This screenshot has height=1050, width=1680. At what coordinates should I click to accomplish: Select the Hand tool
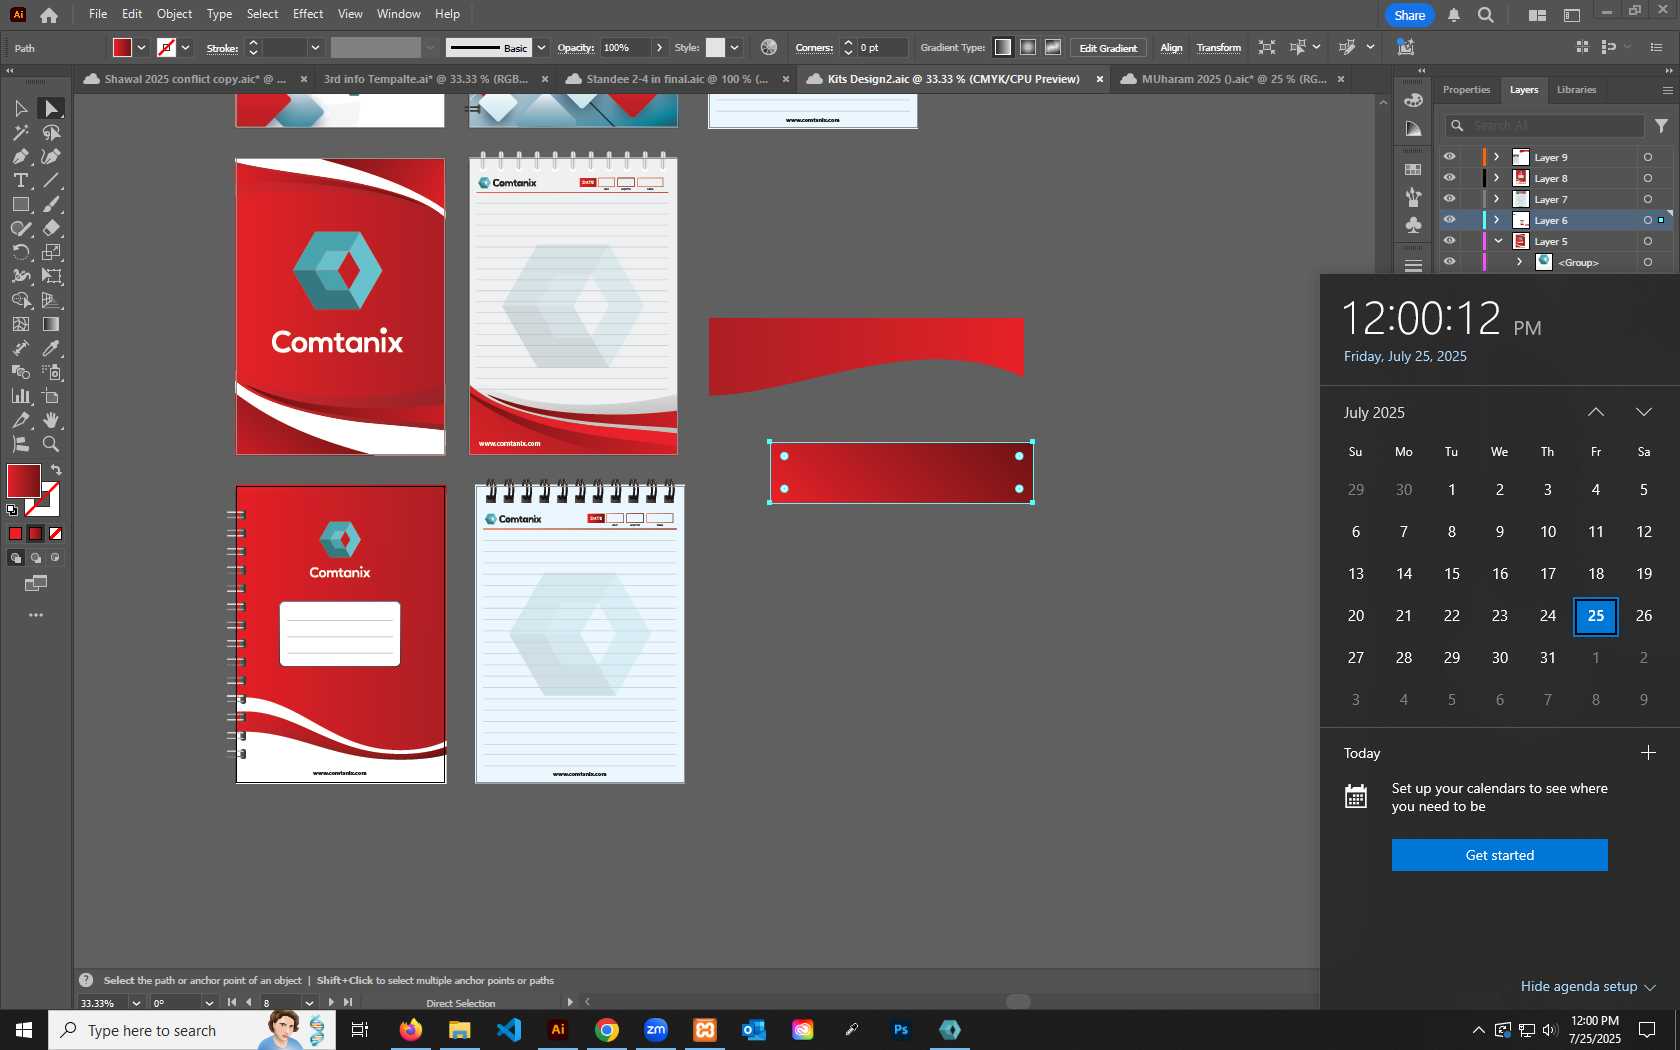52,420
